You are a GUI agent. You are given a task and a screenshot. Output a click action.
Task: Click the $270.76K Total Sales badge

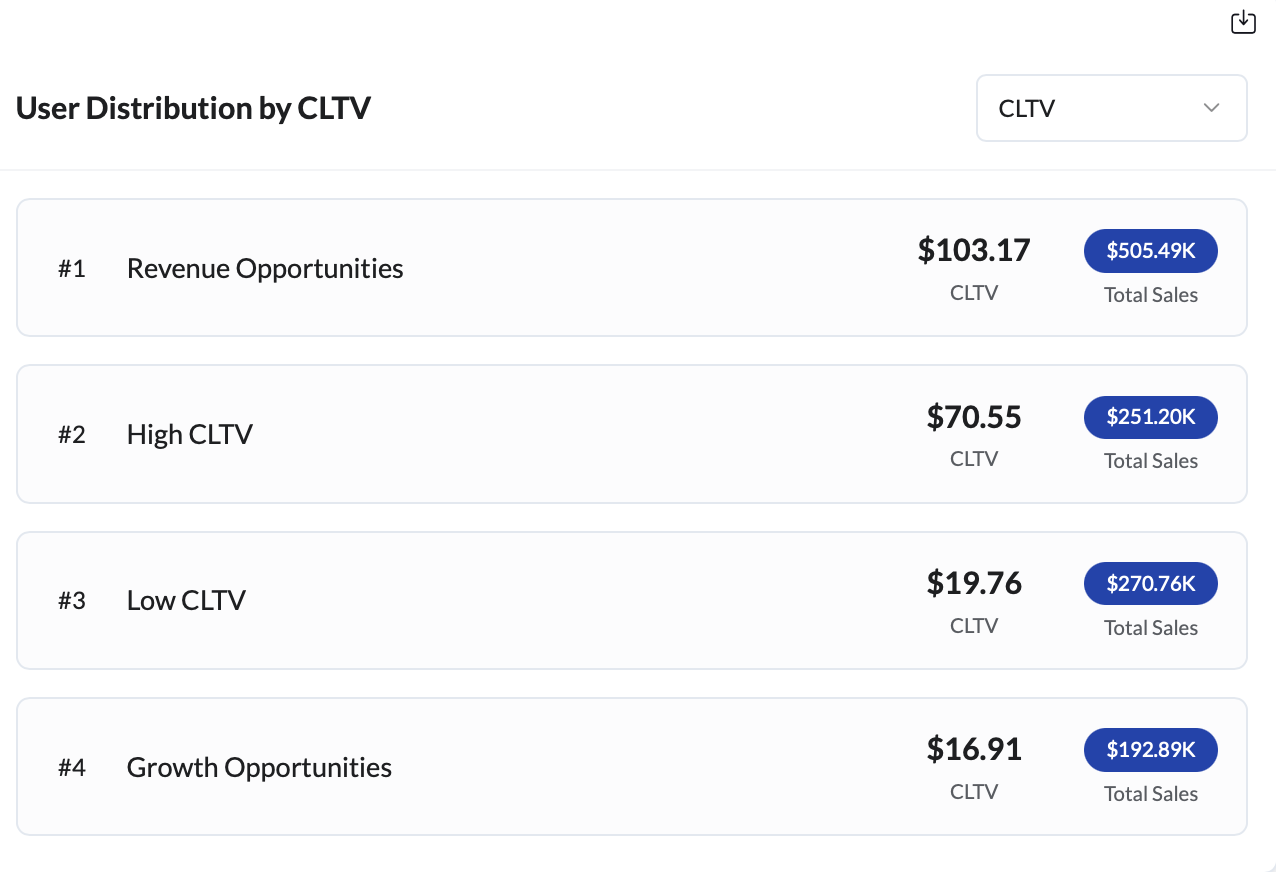1151,583
